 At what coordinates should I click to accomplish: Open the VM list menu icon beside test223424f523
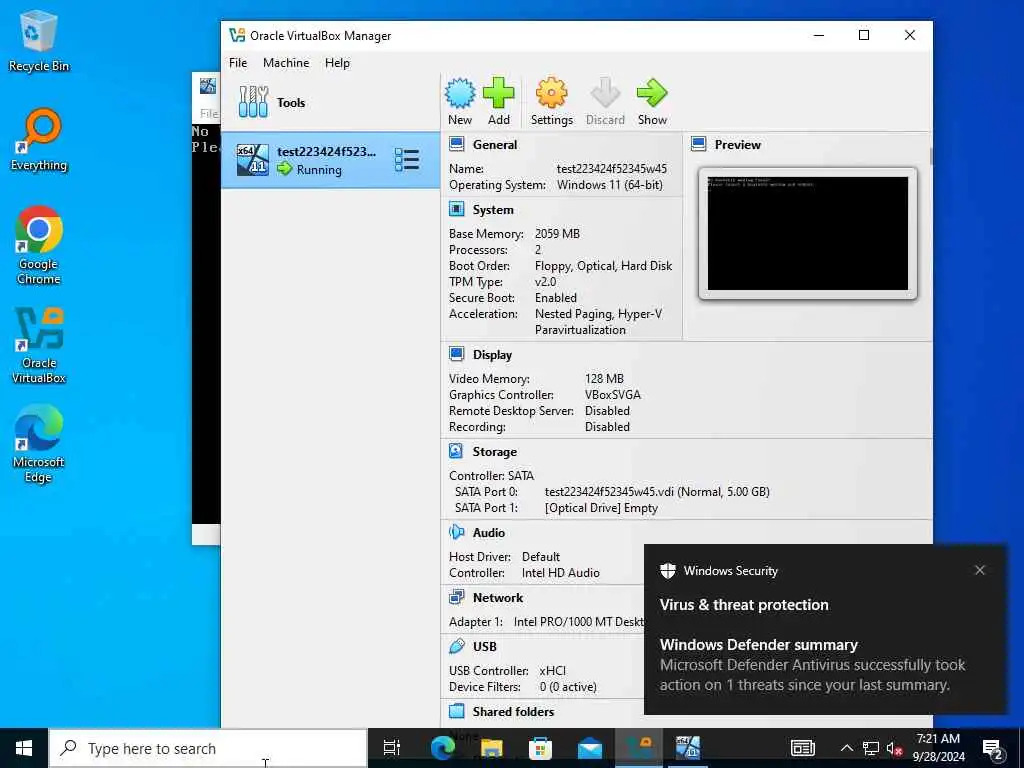[x=407, y=160]
